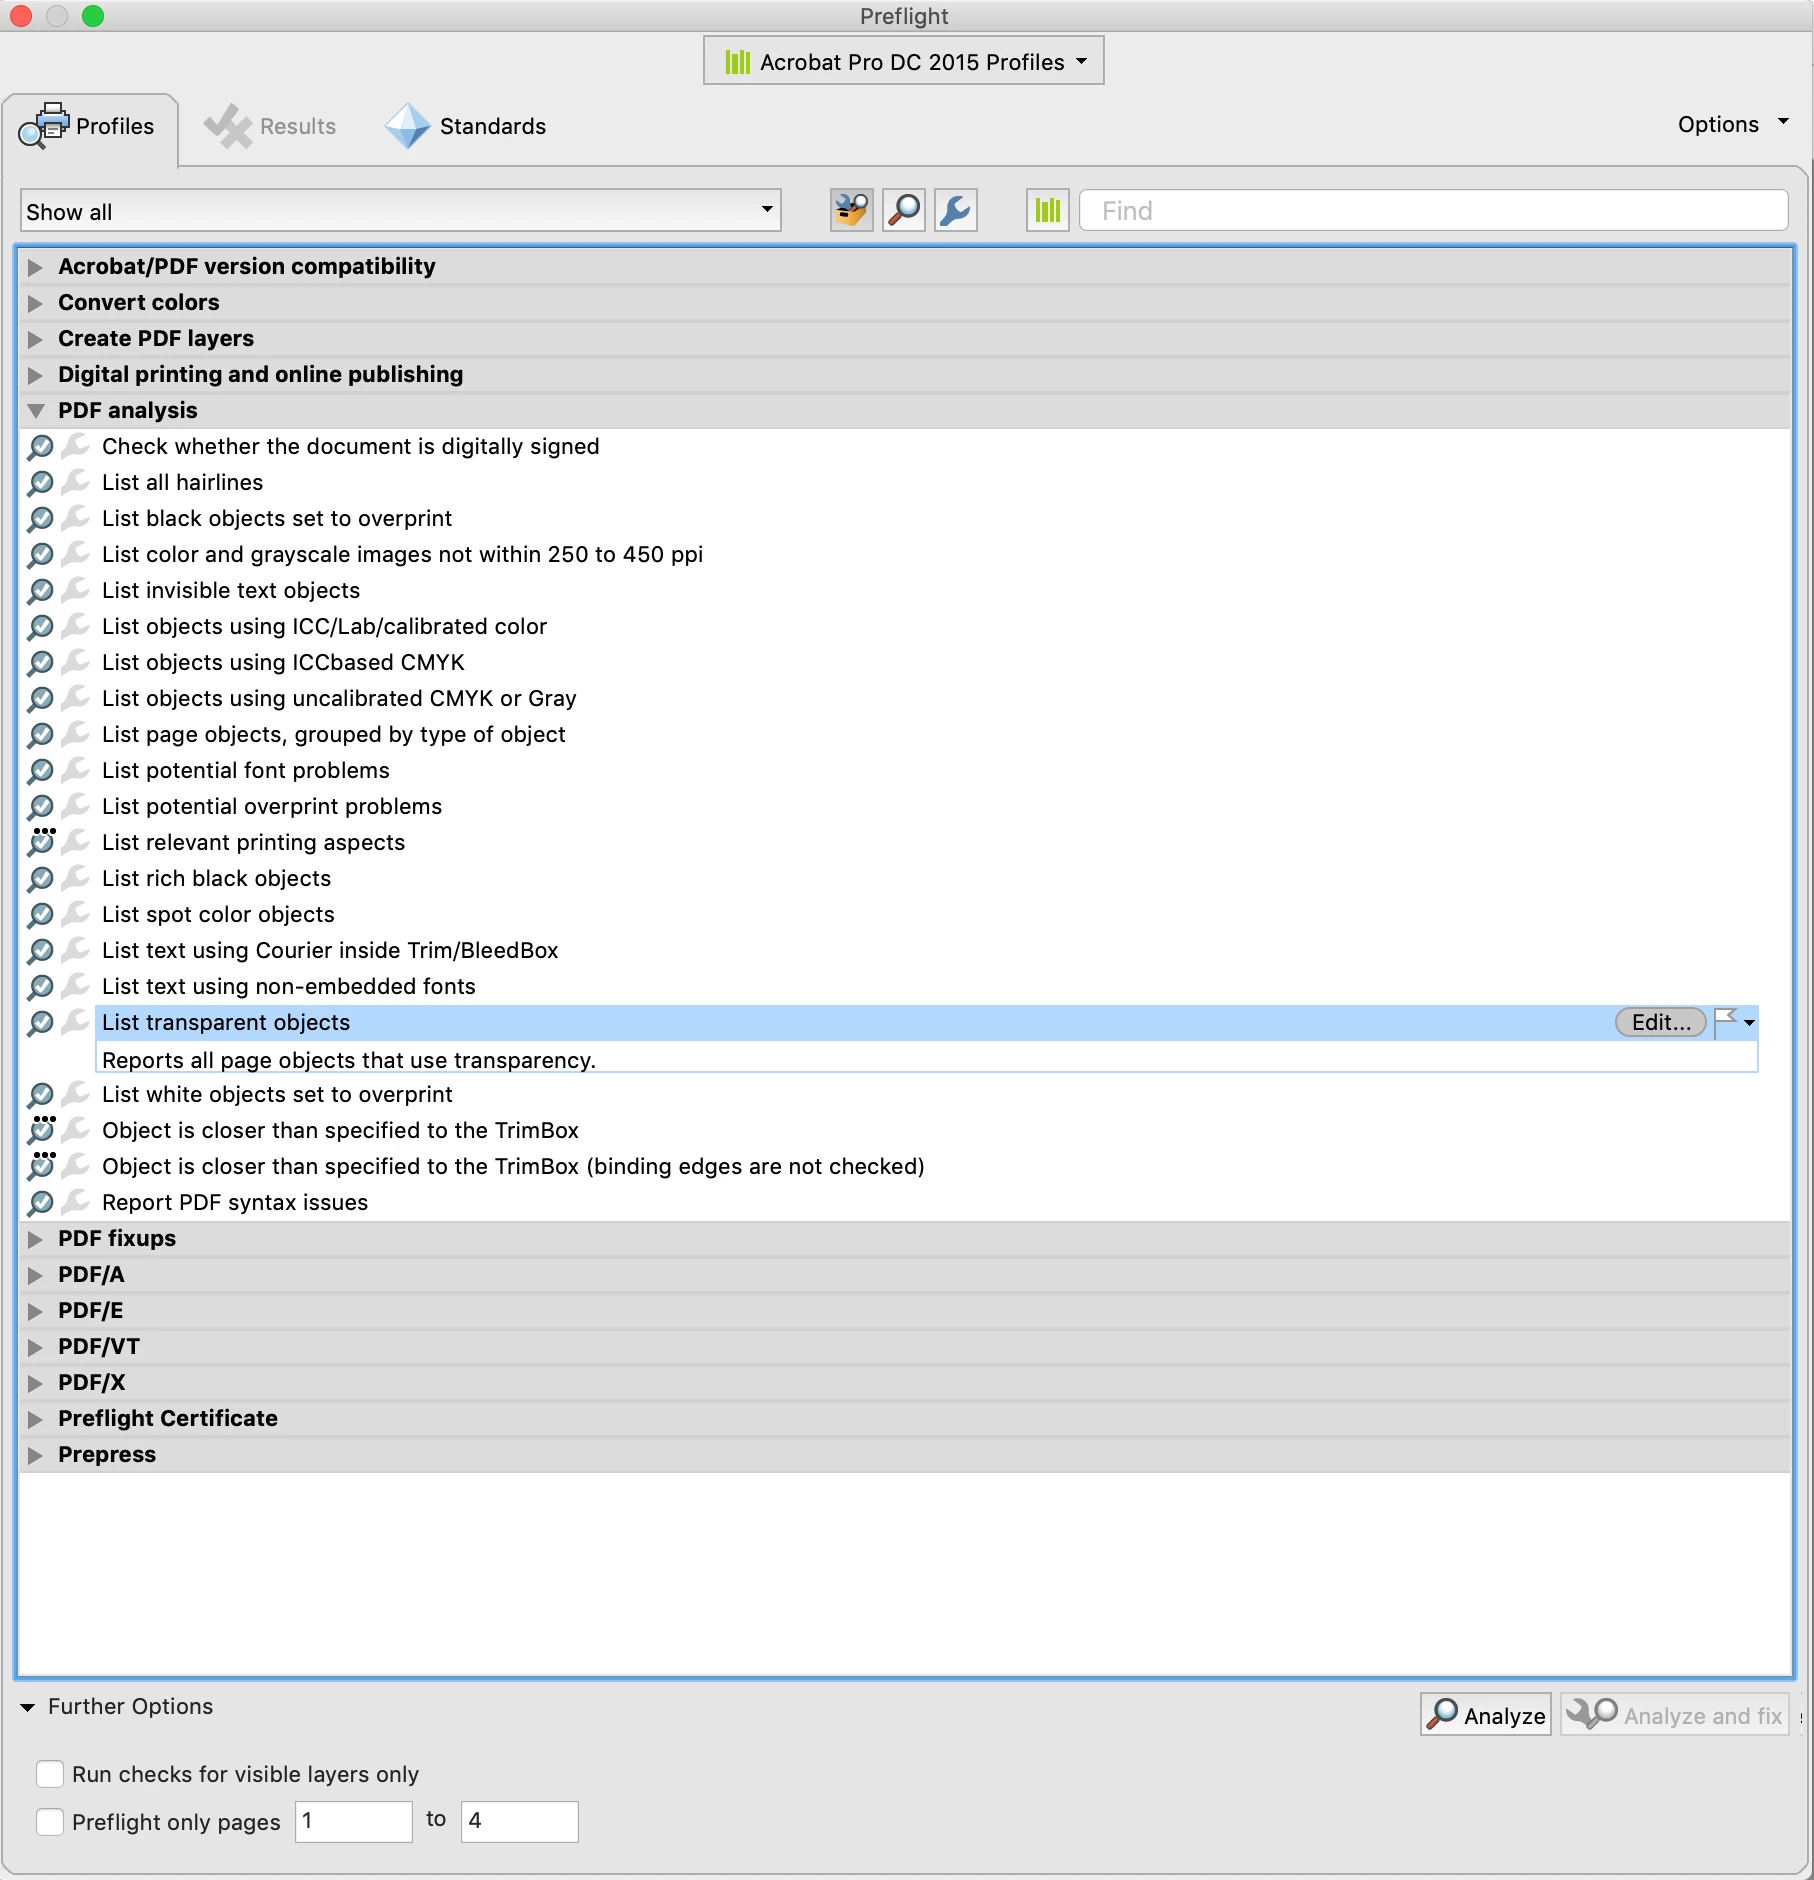Screen dimensions: 1814x1880
Task: Click the Analyze button
Action: point(1486,1715)
